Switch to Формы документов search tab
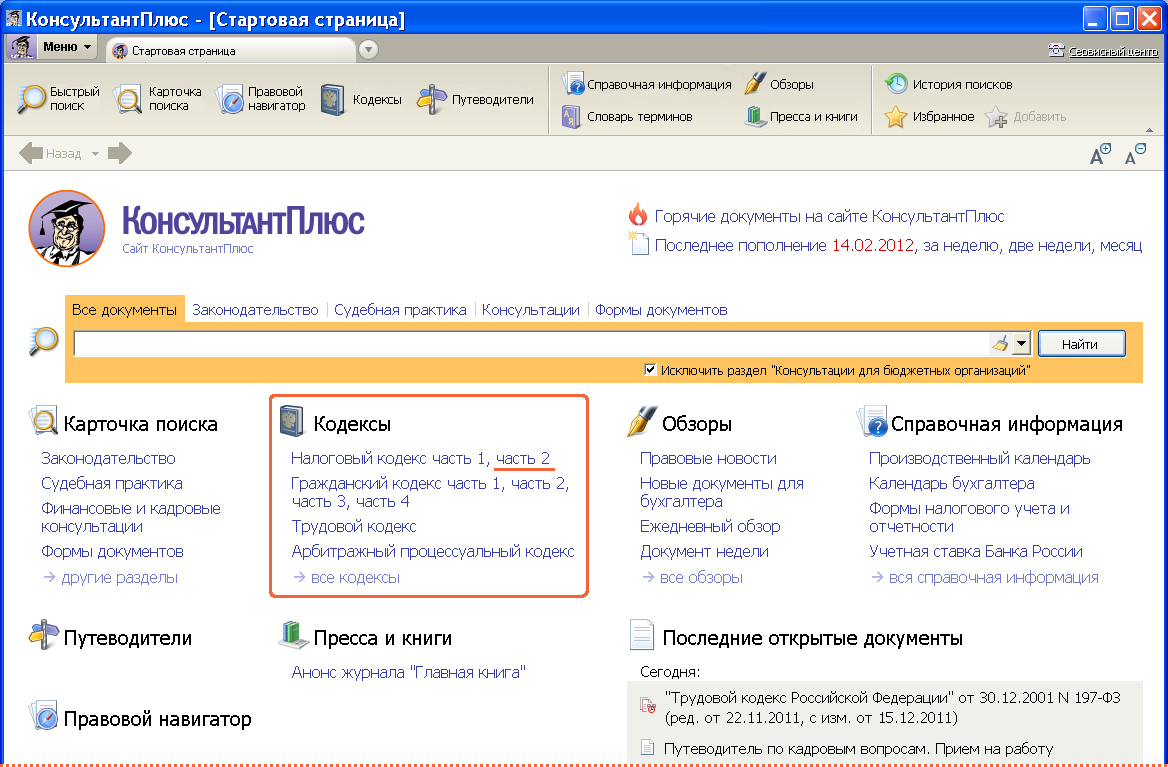Screen dimensions: 1168x767 click(661, 310)
